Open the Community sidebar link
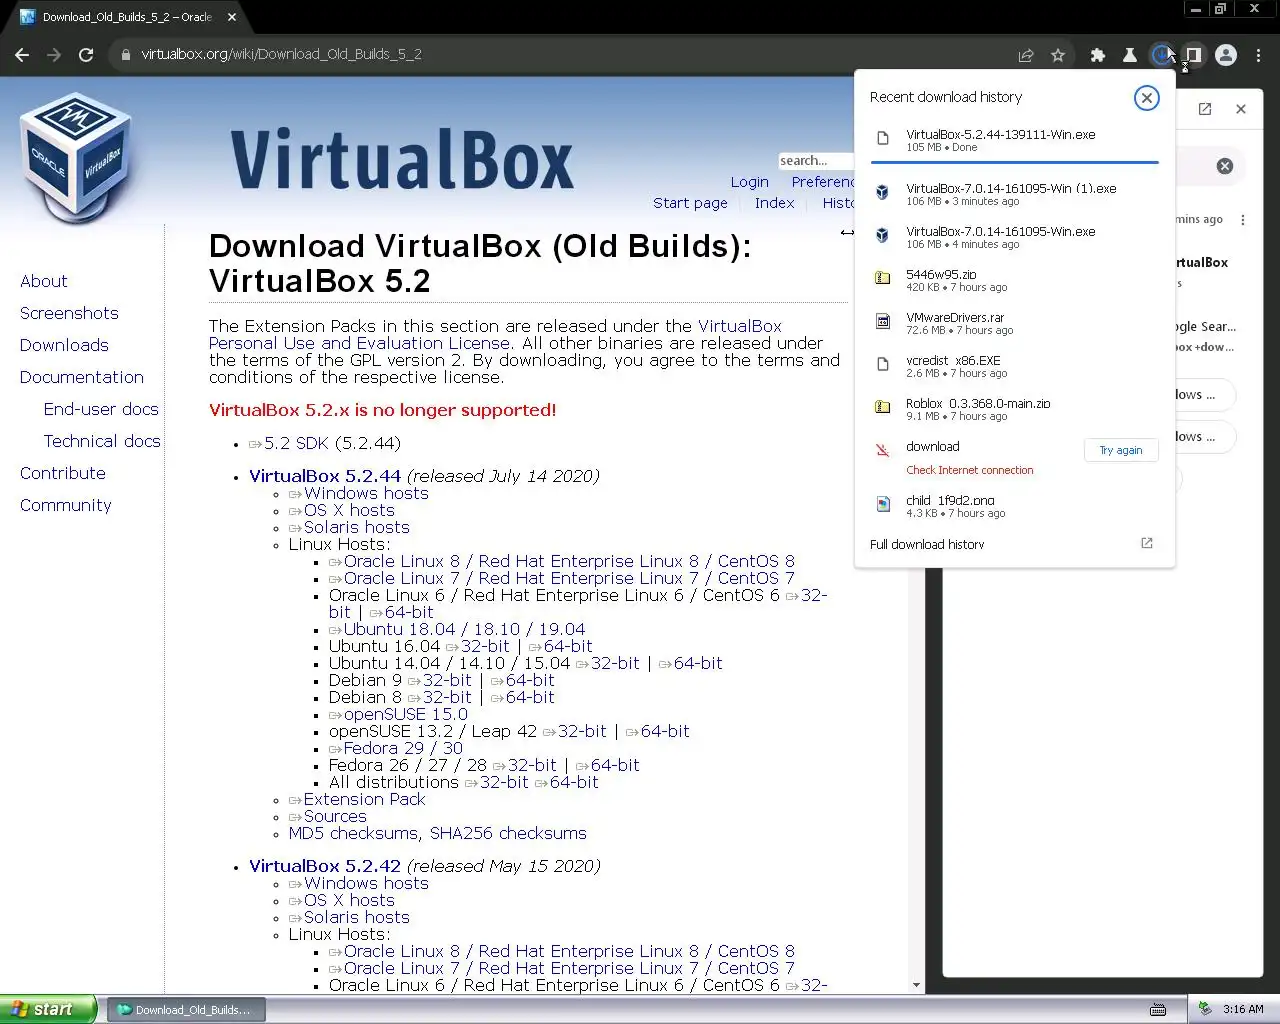This screenshot has height=1024, width=1280. (x=66, y=505)
